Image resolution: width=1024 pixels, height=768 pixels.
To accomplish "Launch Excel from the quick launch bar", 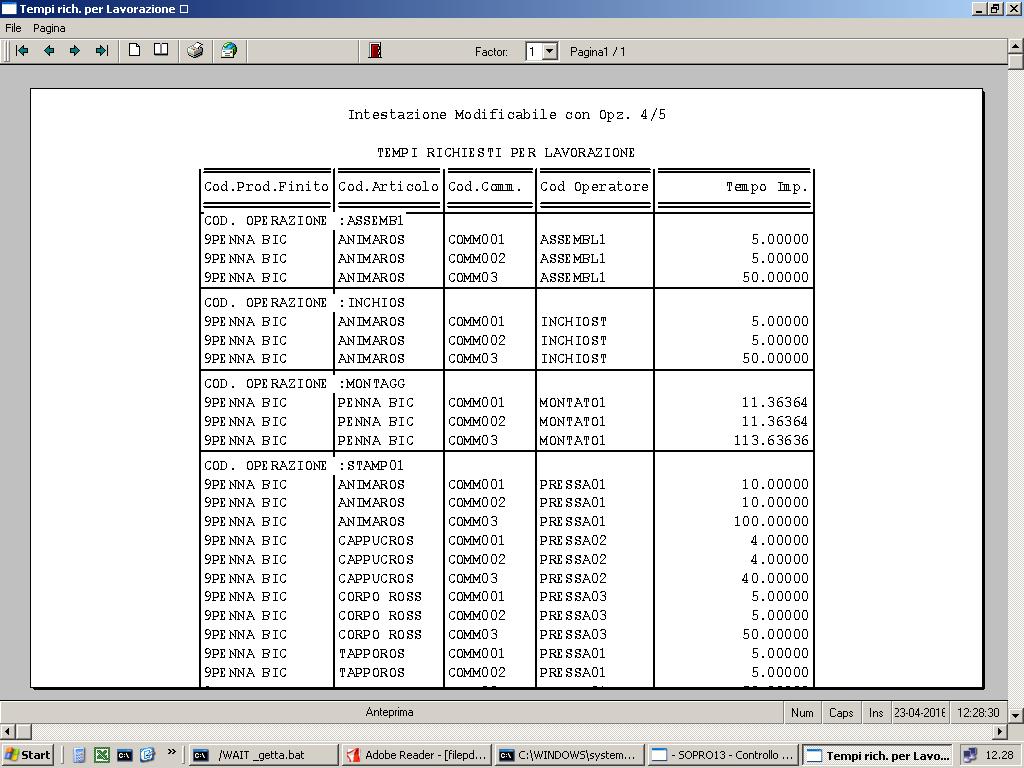I will tap(102, 755).
